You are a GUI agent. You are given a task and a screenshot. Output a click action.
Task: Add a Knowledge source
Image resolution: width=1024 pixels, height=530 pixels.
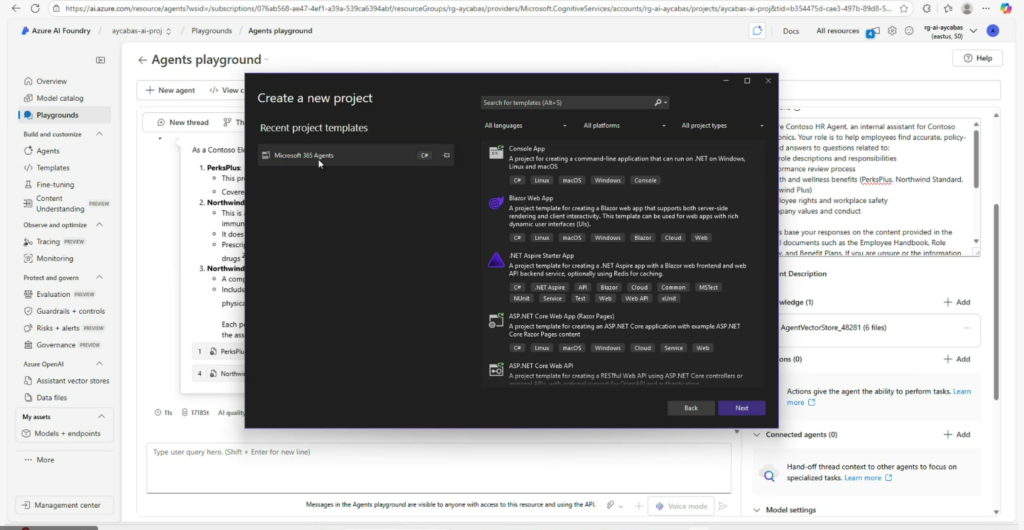pos(957,302)
